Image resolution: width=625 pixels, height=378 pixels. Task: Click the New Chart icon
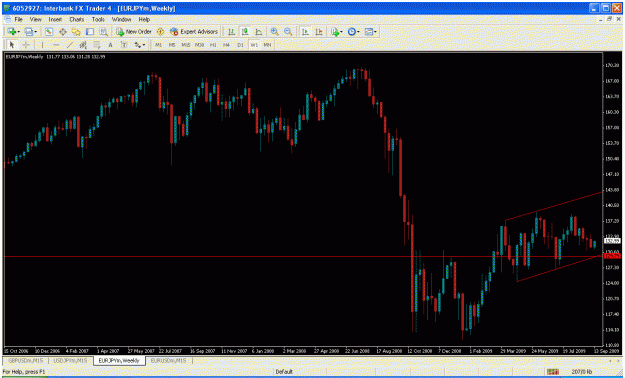point(11,32)
